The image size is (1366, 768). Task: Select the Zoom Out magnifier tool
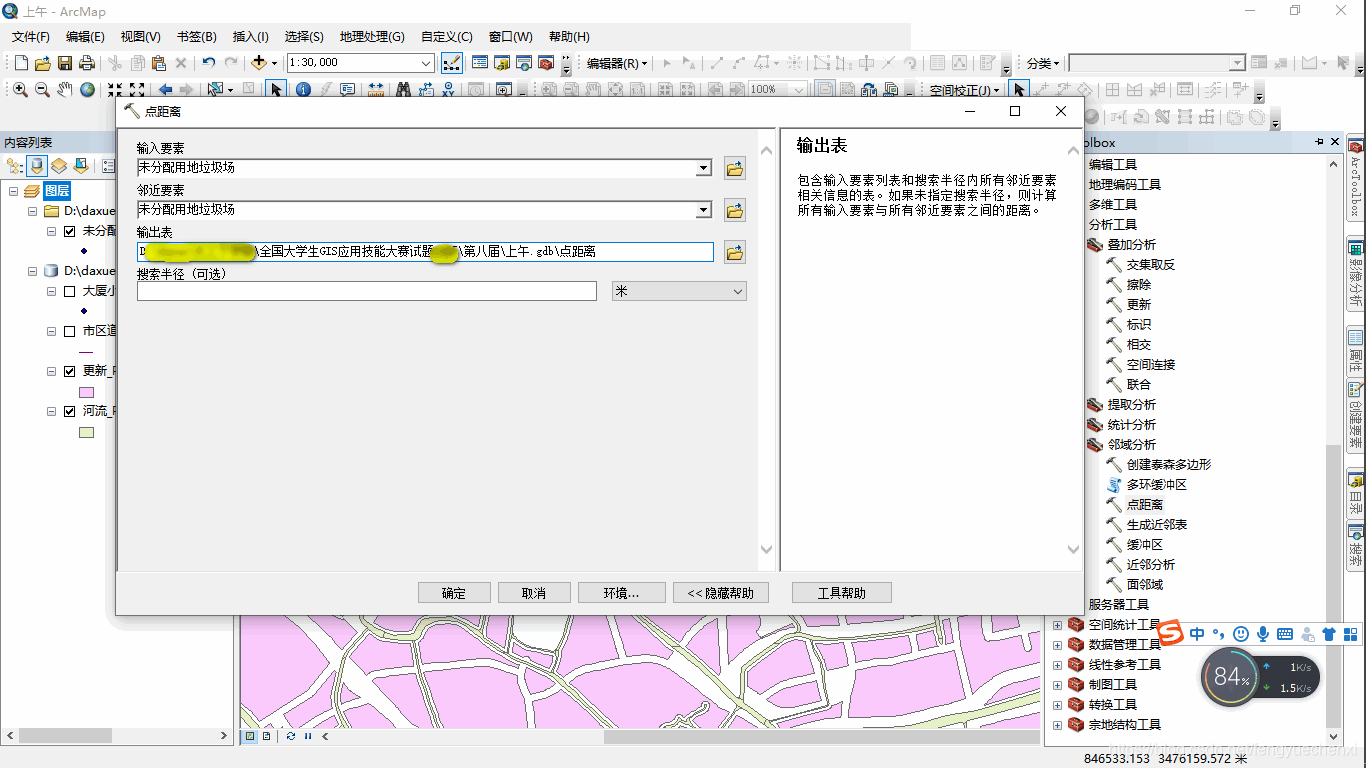pyautogui.click(x=42, y=89)
